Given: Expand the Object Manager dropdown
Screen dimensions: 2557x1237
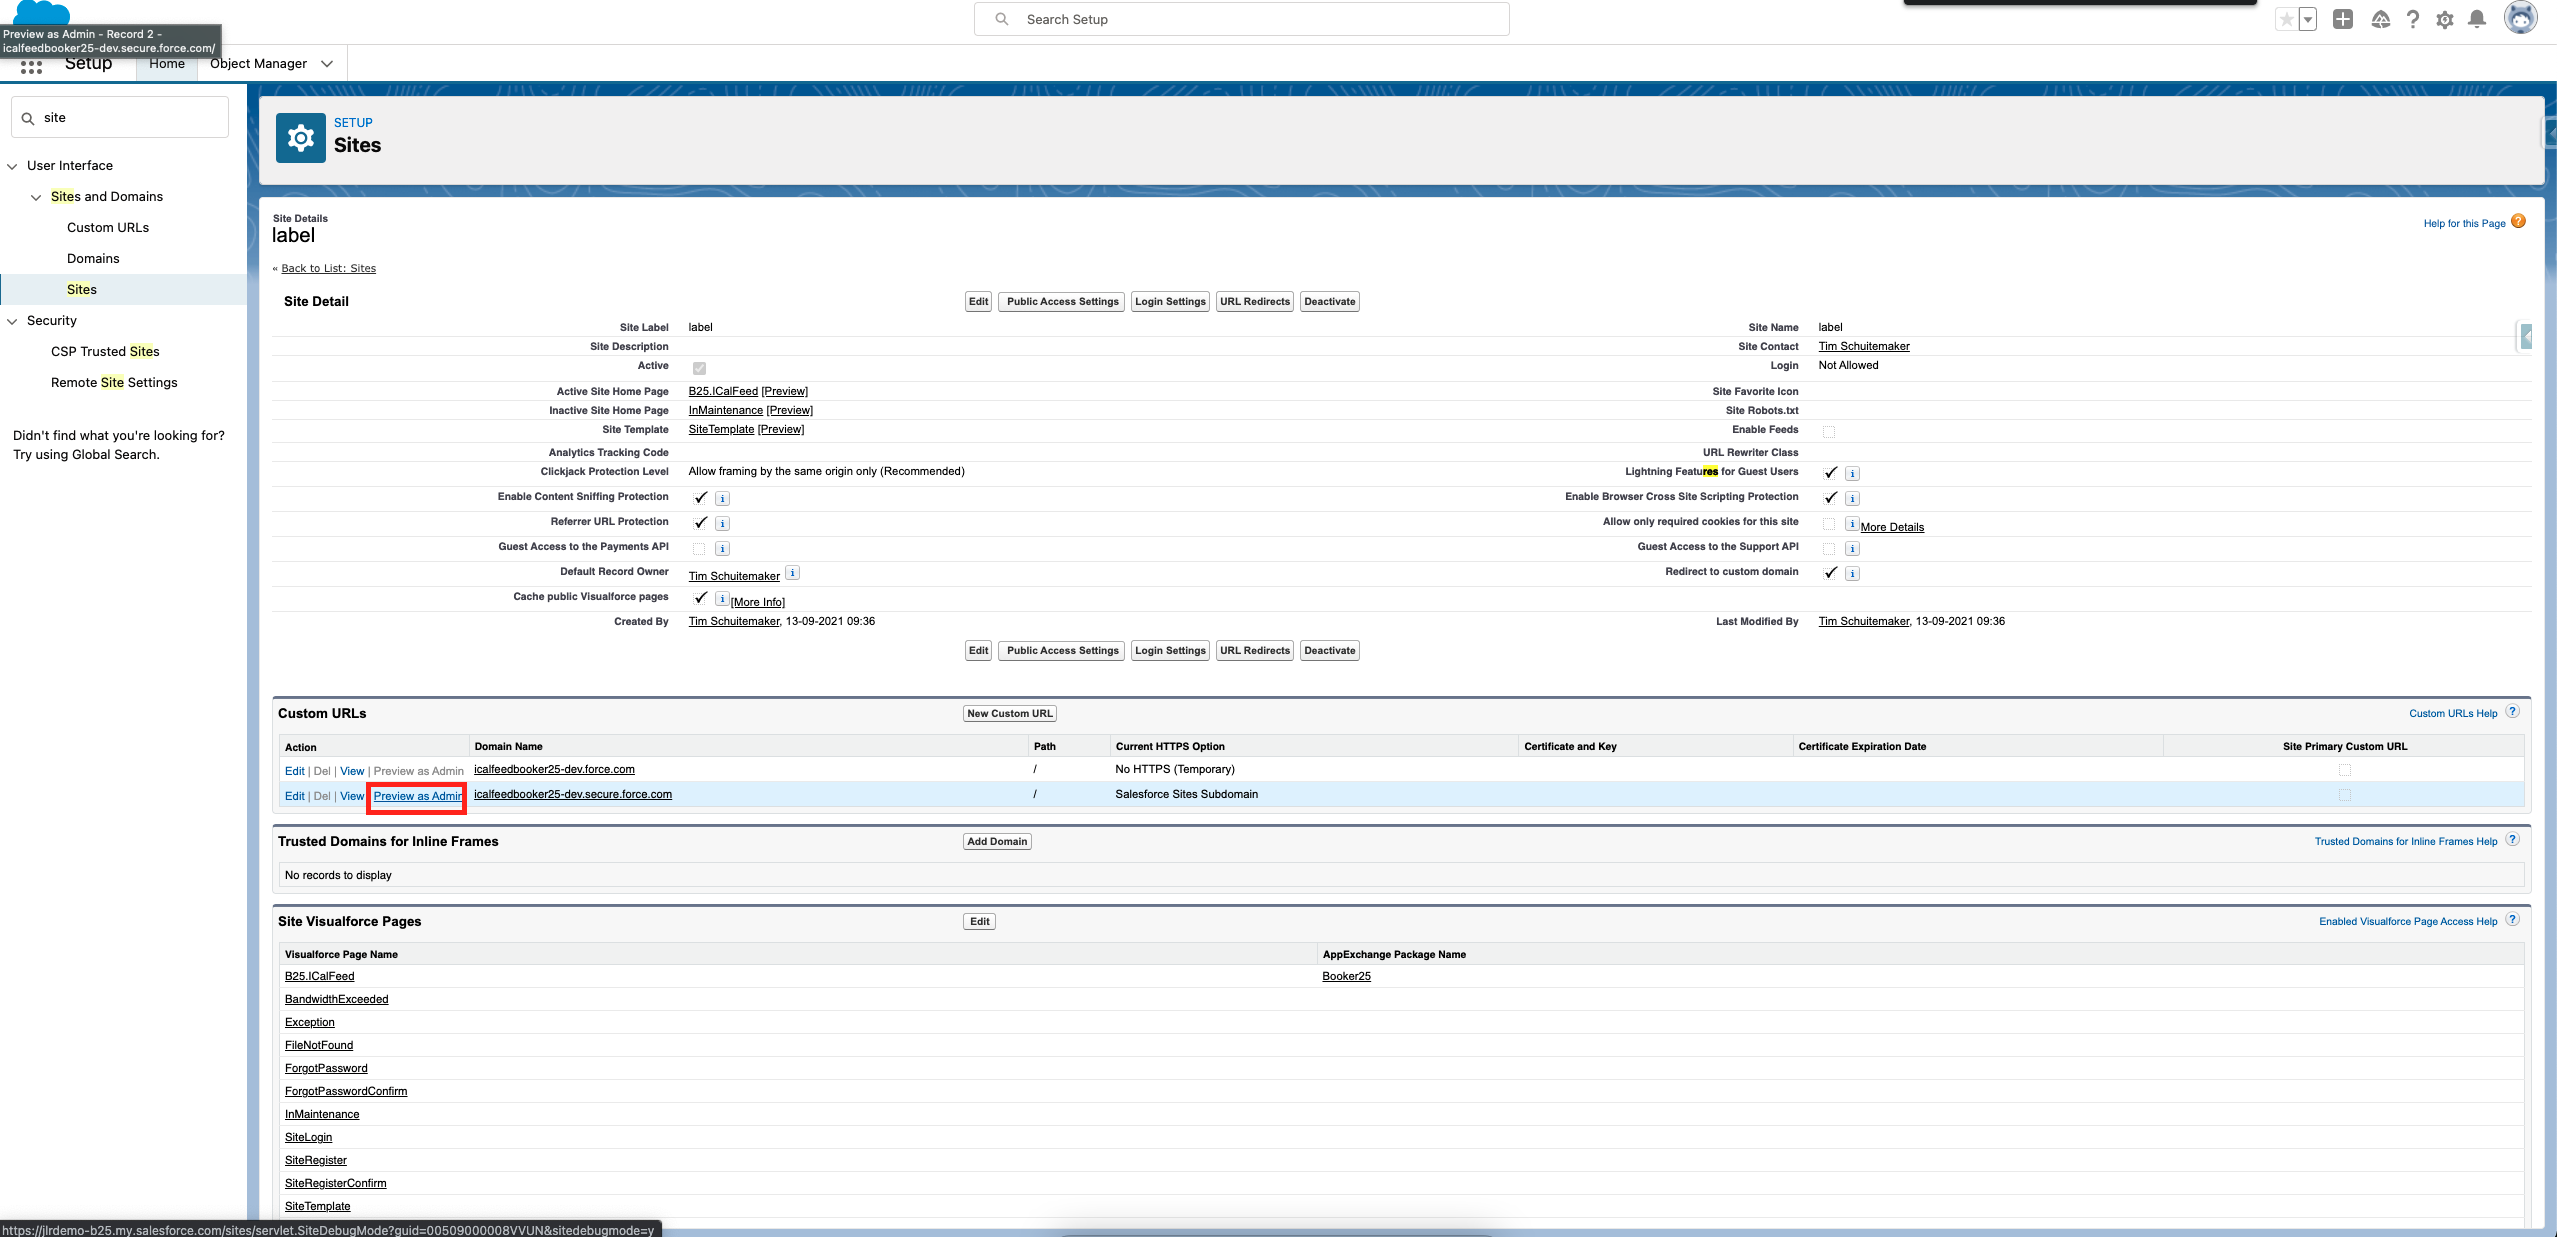Looking at the screenshot, I should click(326, 63).
